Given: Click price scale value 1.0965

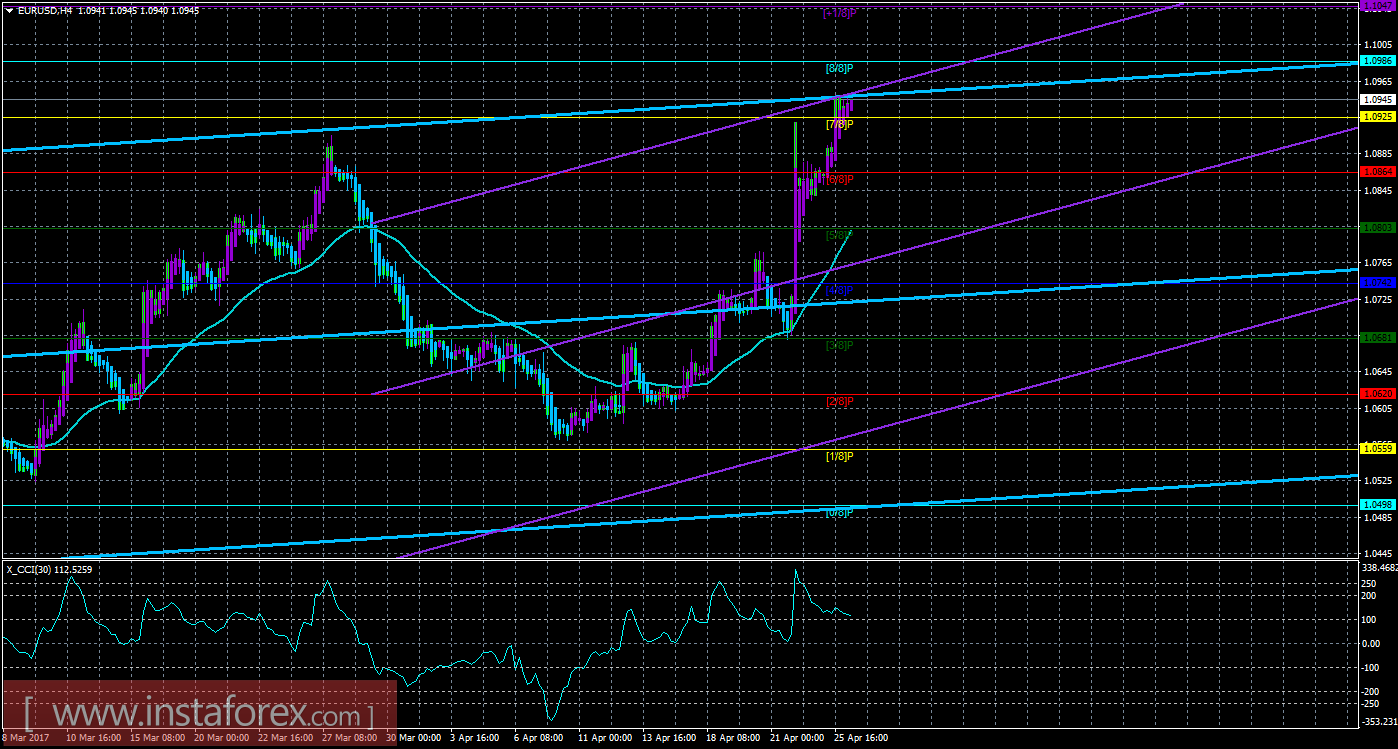Looking at the screenshot, I should click(1378, 82).
